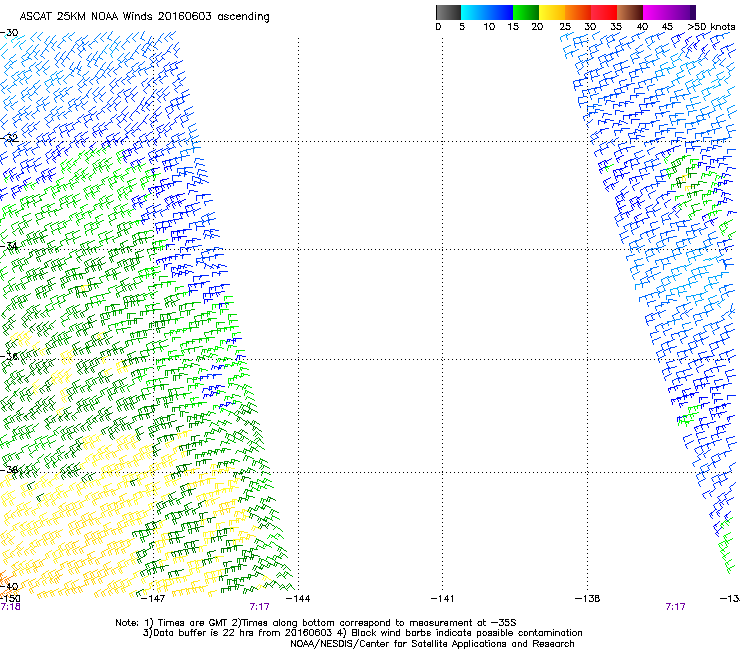
Task: Click the purple "7:18" swath time label
Action: point(10,607)
